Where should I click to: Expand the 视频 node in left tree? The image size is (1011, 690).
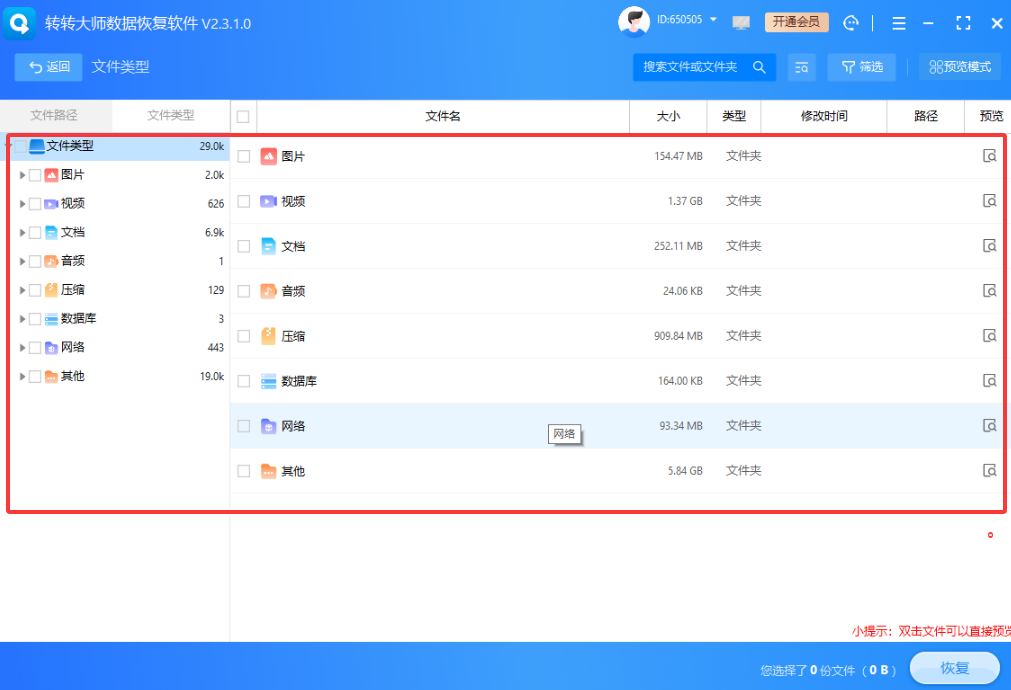pos(22,204)
